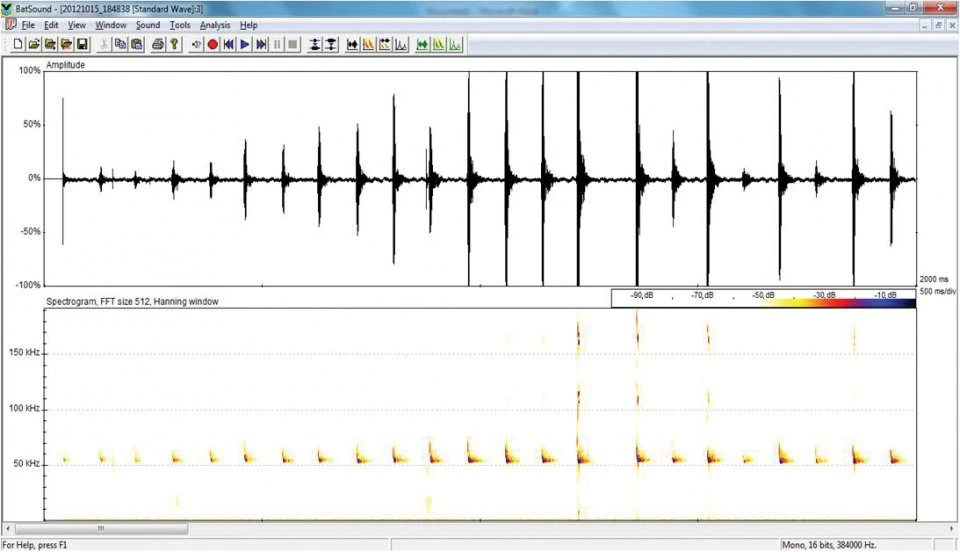
Task: Open the Window menu
Action: [x=110, y=25]
